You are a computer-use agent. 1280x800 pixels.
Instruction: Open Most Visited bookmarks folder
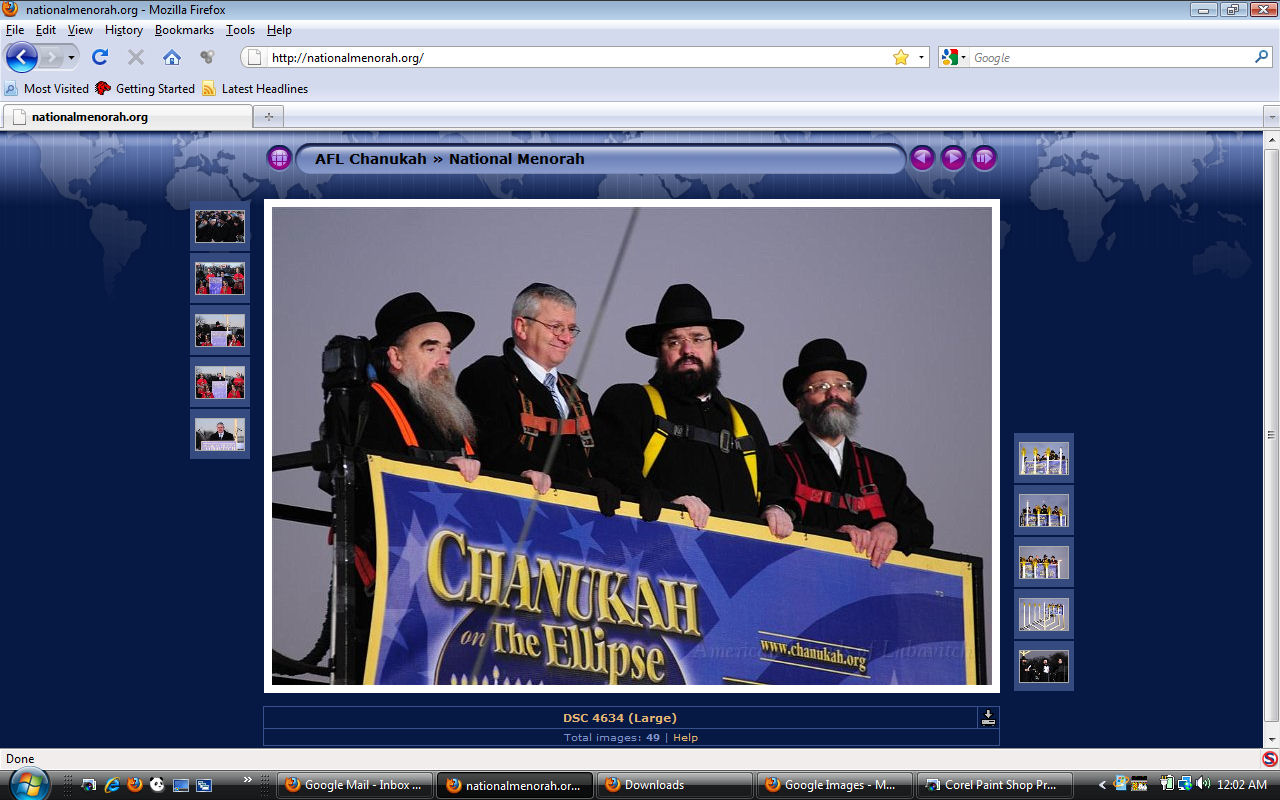pos(47,88)
